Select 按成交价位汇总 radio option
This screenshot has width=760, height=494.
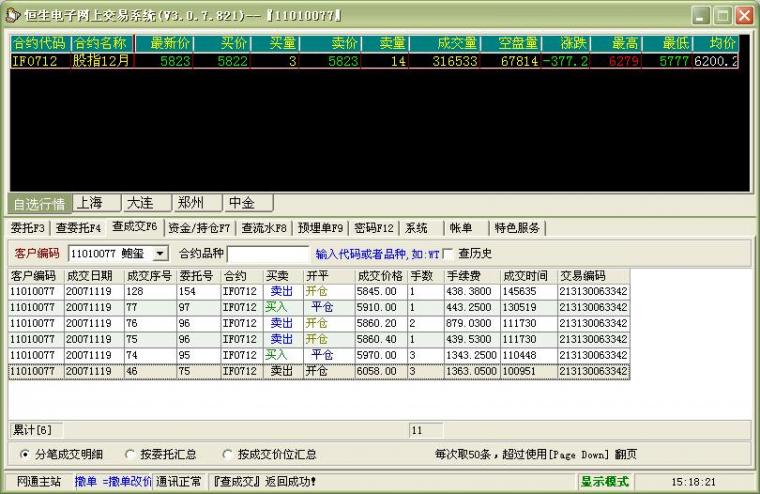click(x=226, y=454)
